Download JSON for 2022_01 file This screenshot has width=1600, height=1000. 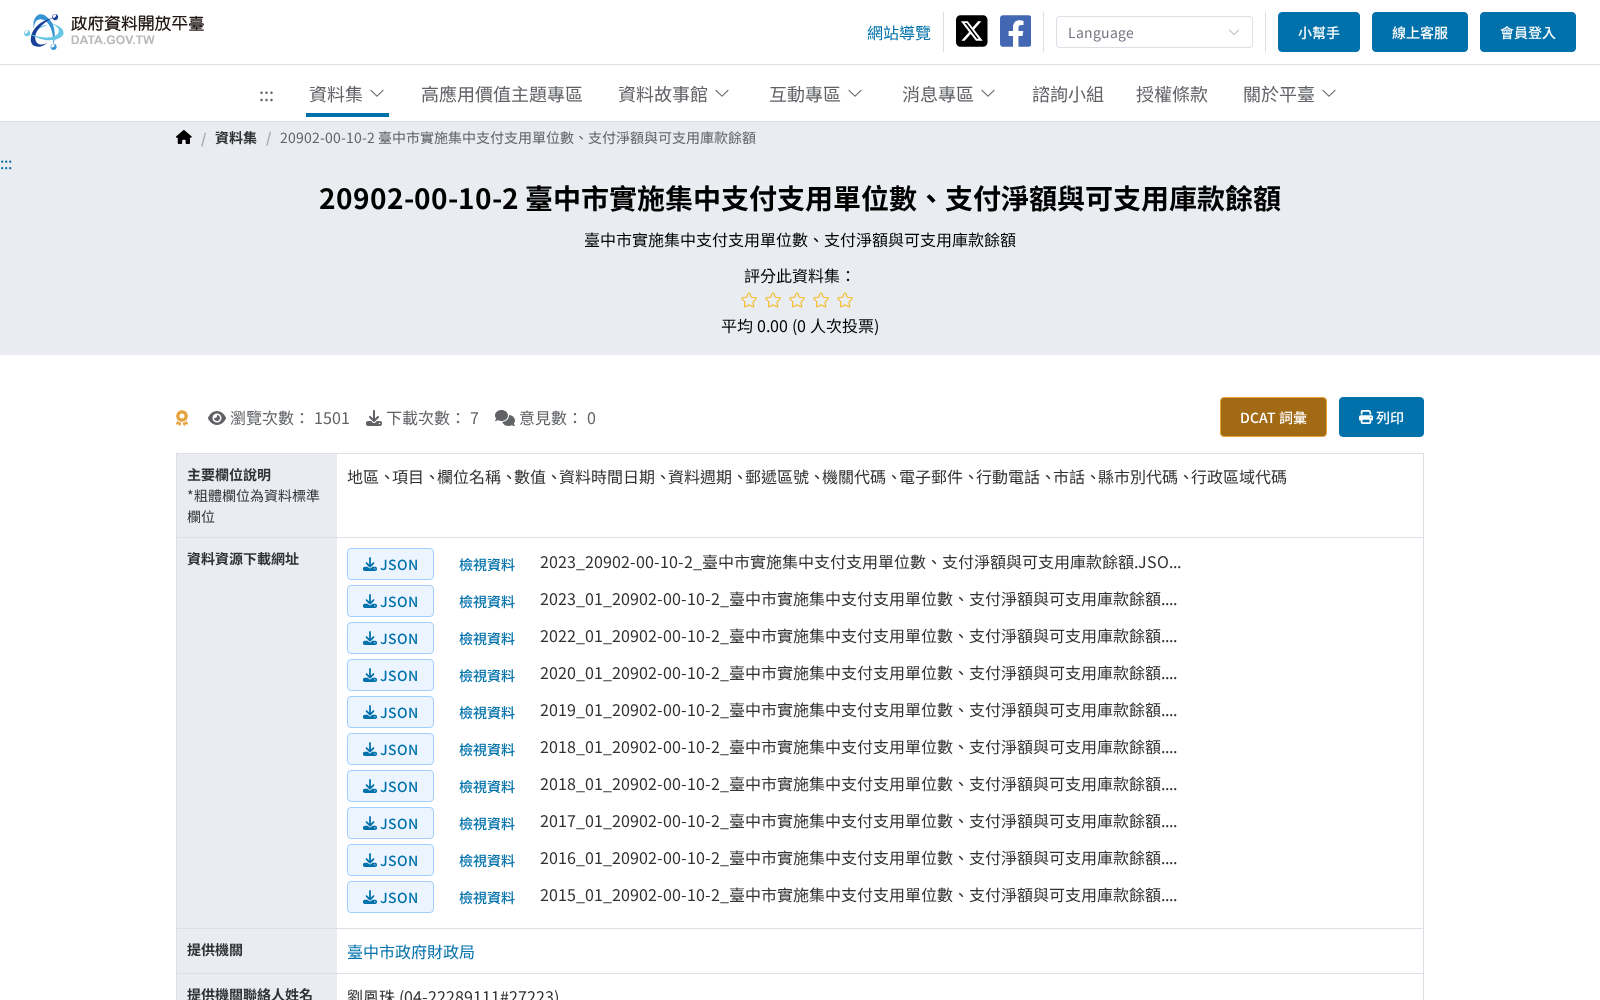click(390, 638)
